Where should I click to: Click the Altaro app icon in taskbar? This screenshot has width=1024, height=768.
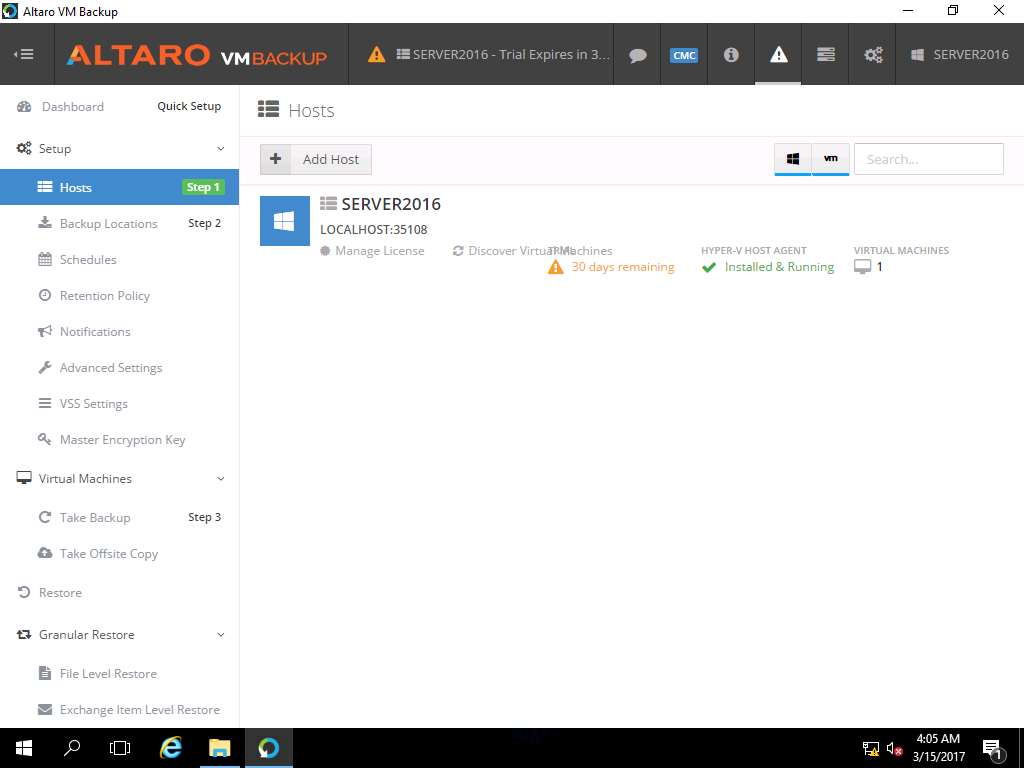268,748
